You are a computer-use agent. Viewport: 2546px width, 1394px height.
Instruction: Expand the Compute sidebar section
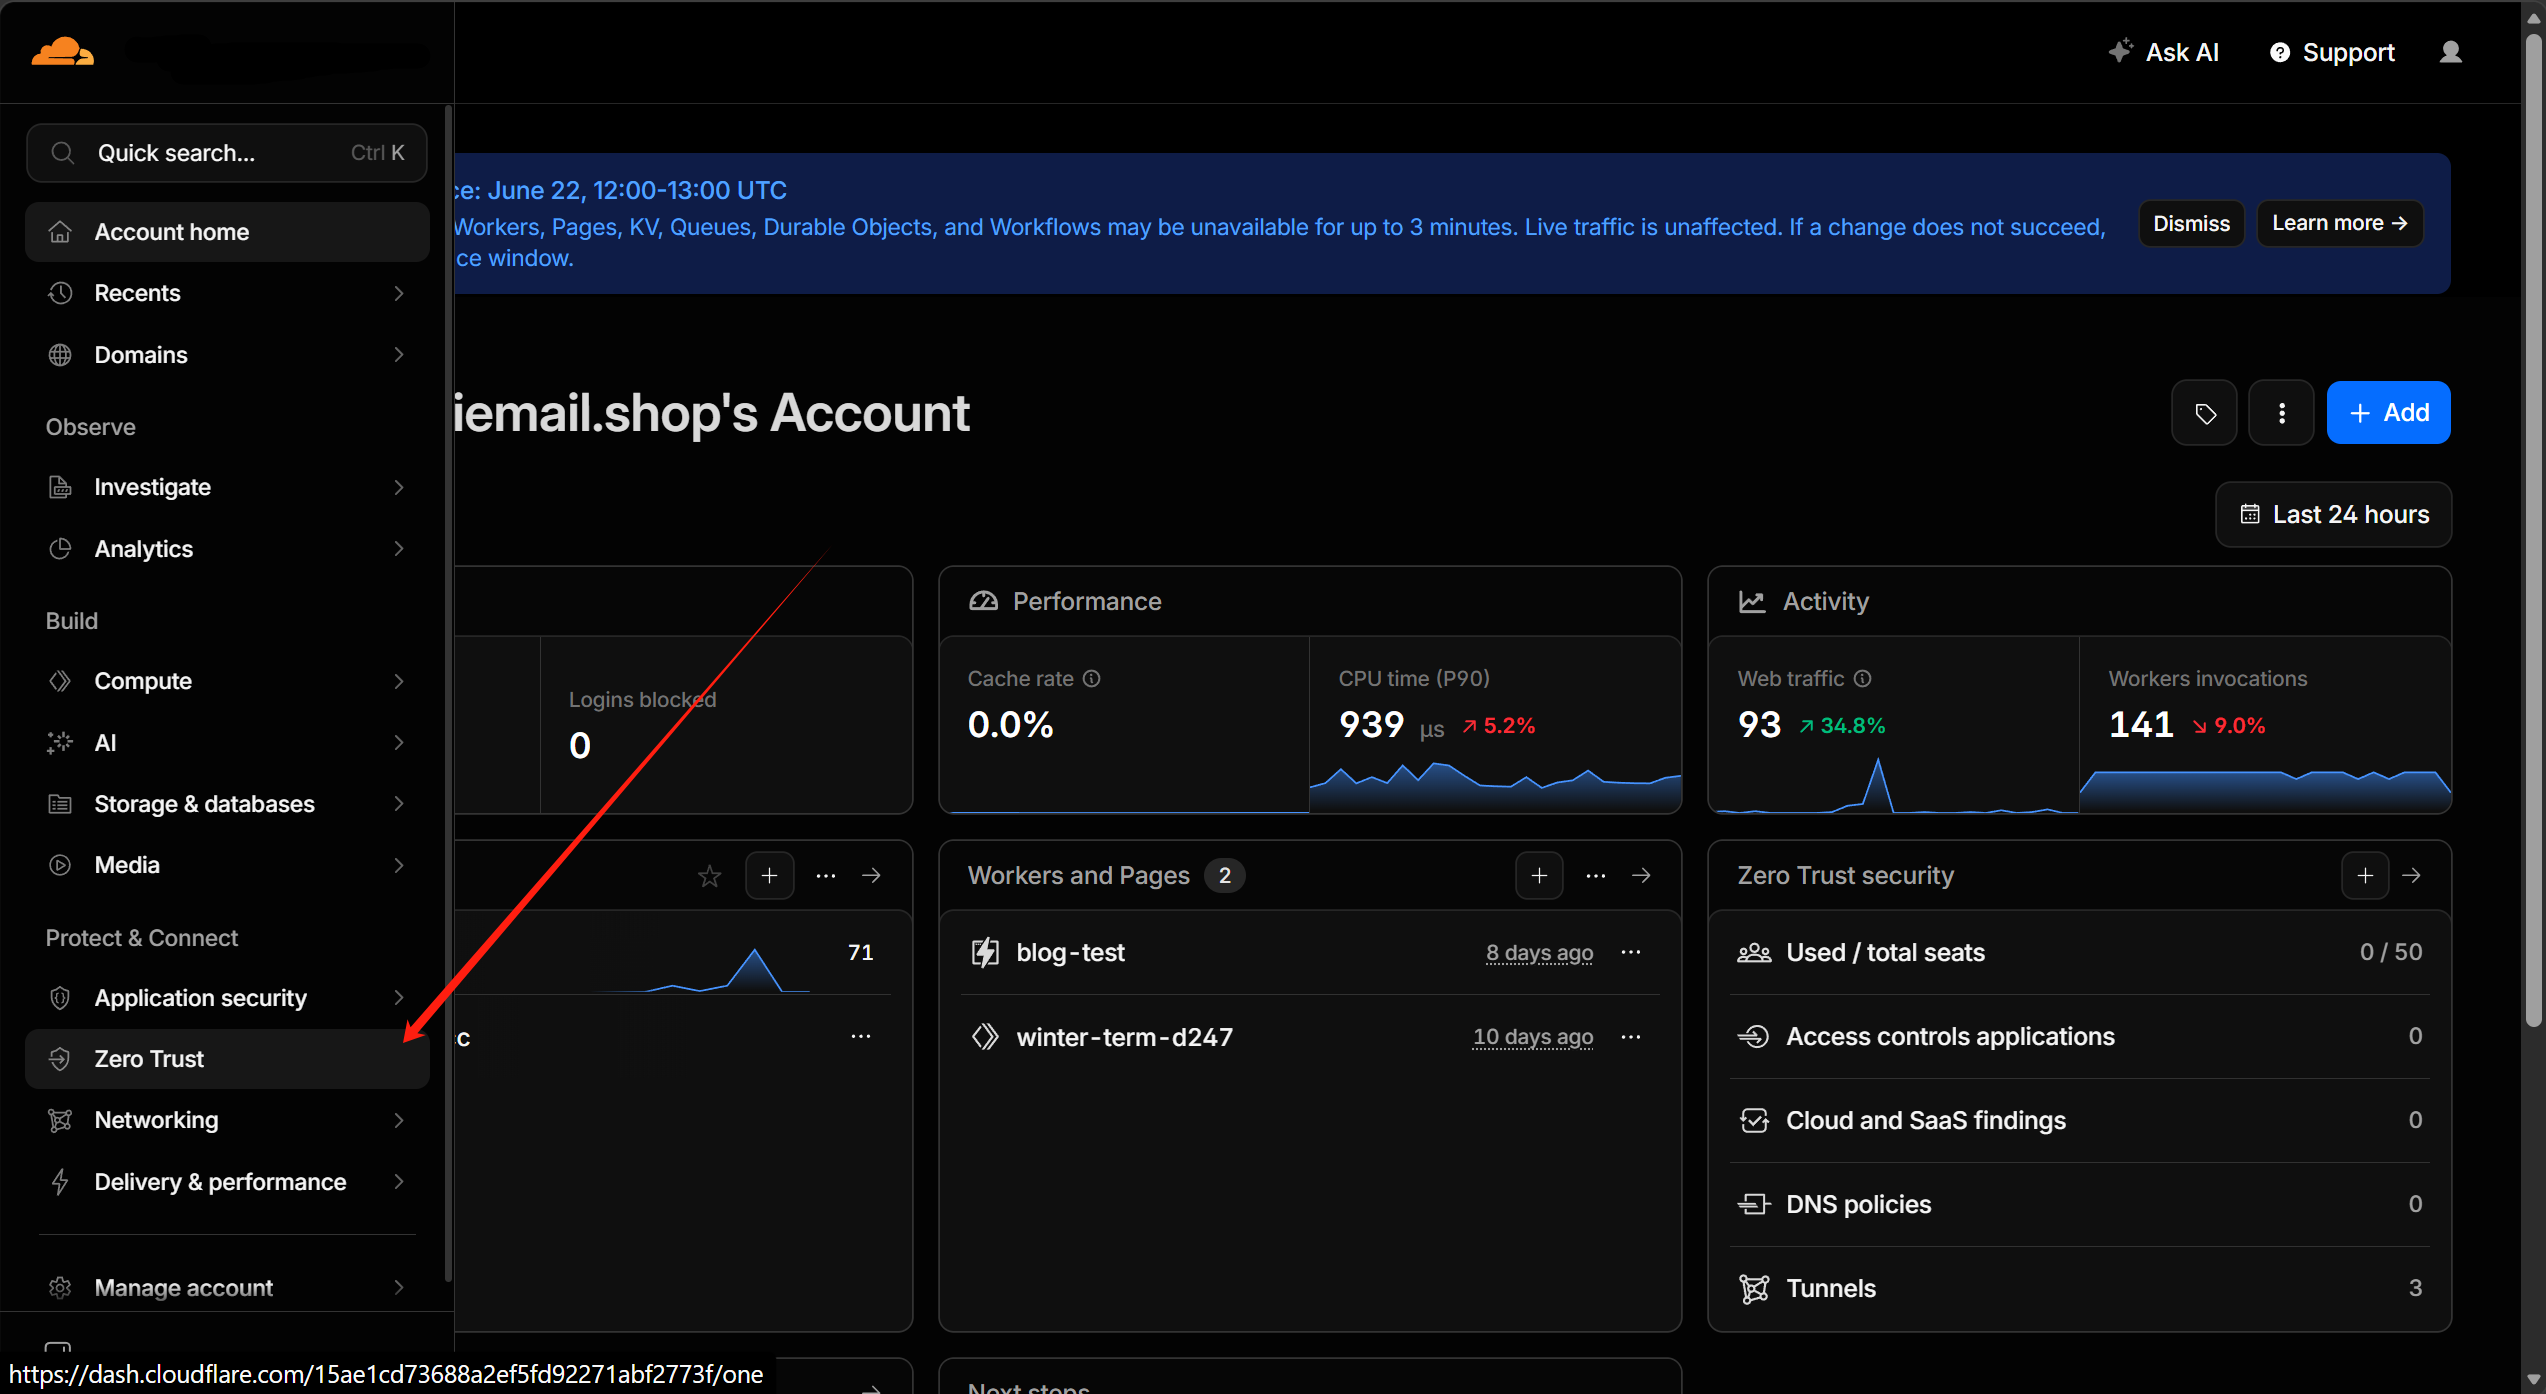point(227,681)
